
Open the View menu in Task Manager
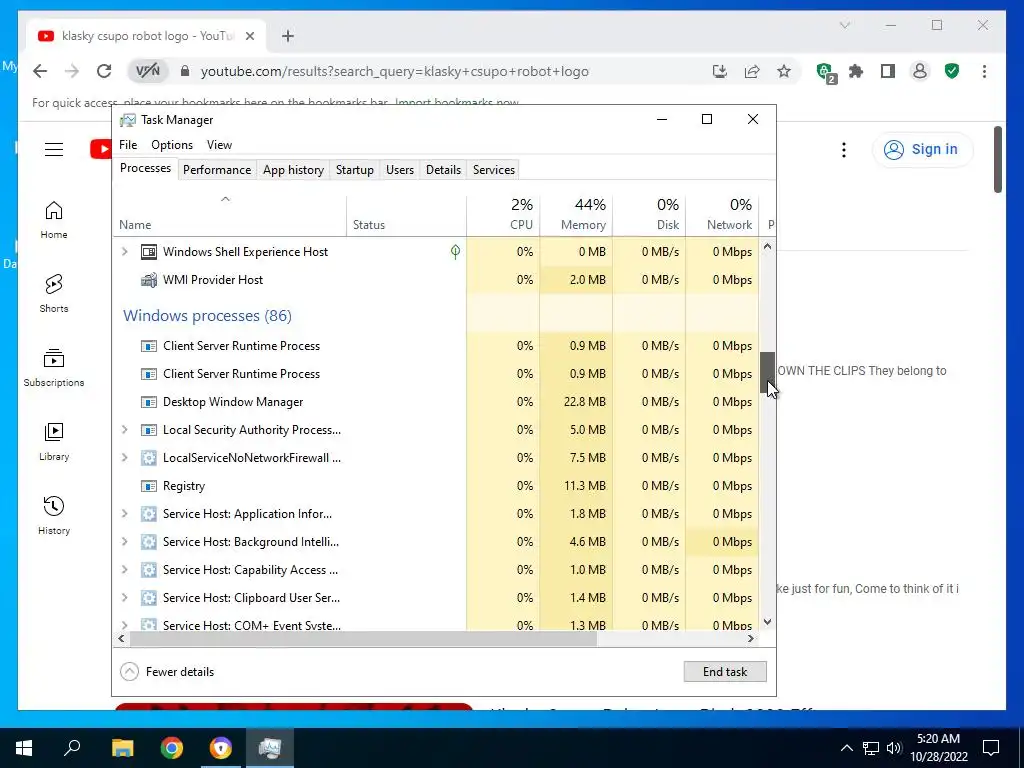pos(219,144)
